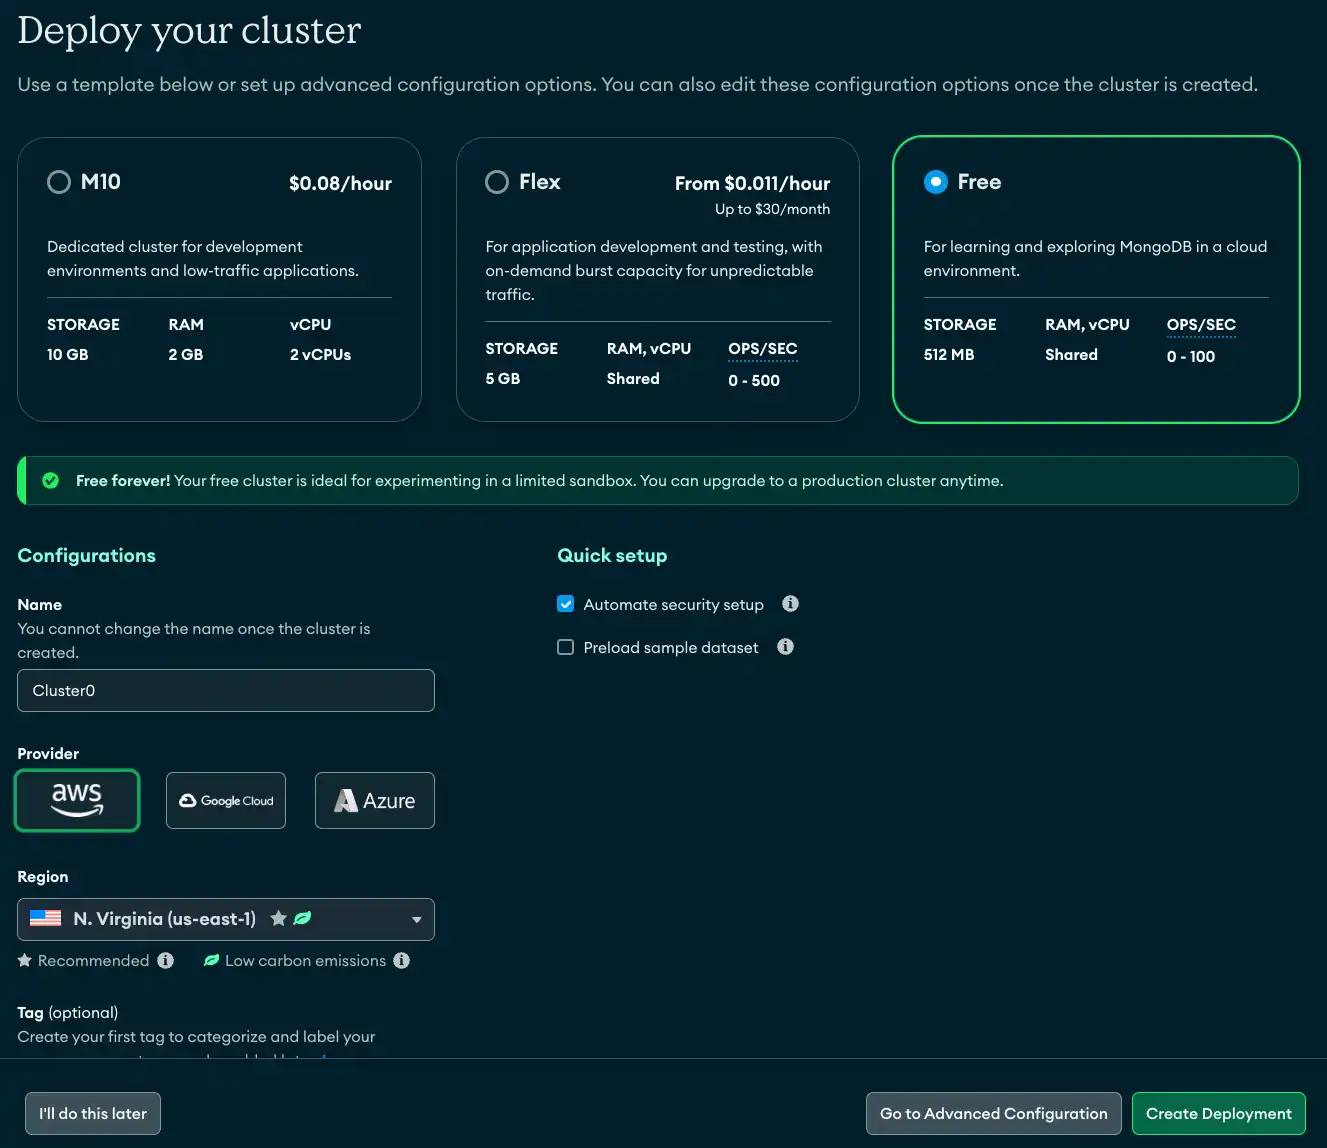Uncheck Automate security setup

(565, 604)
